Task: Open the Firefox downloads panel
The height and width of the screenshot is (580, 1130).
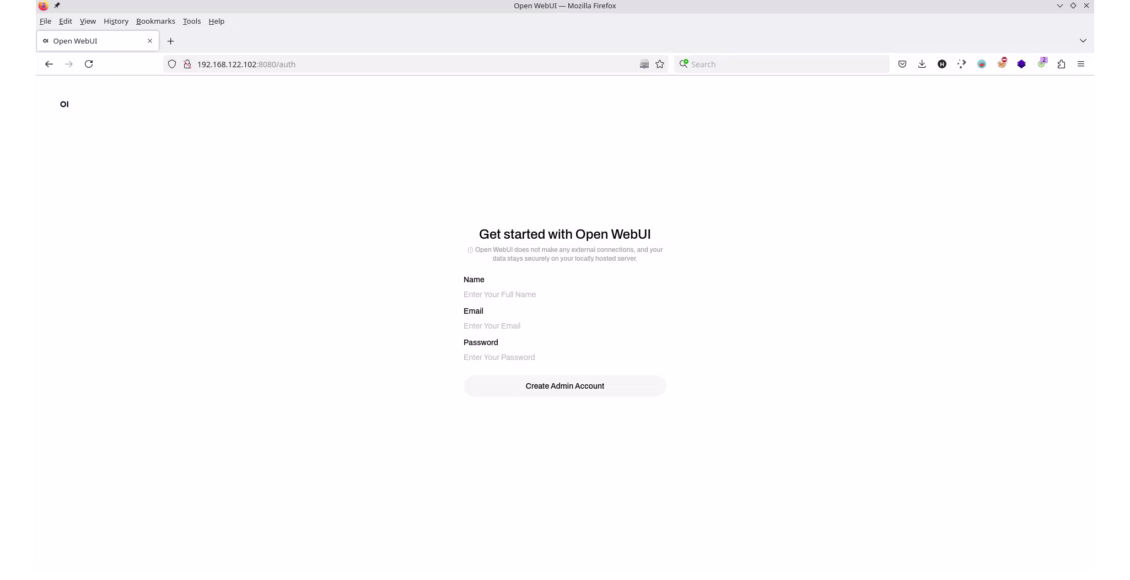Action: point(922,64)
